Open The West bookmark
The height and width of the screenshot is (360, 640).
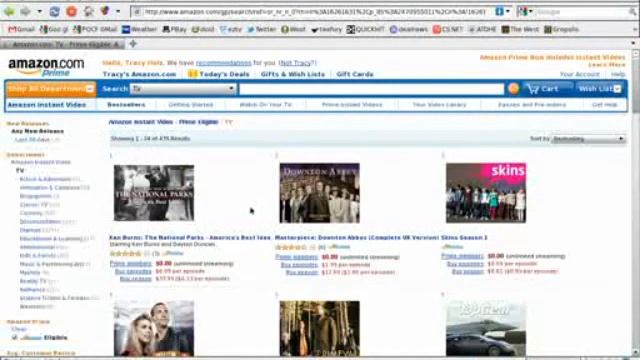pos(520,29)
